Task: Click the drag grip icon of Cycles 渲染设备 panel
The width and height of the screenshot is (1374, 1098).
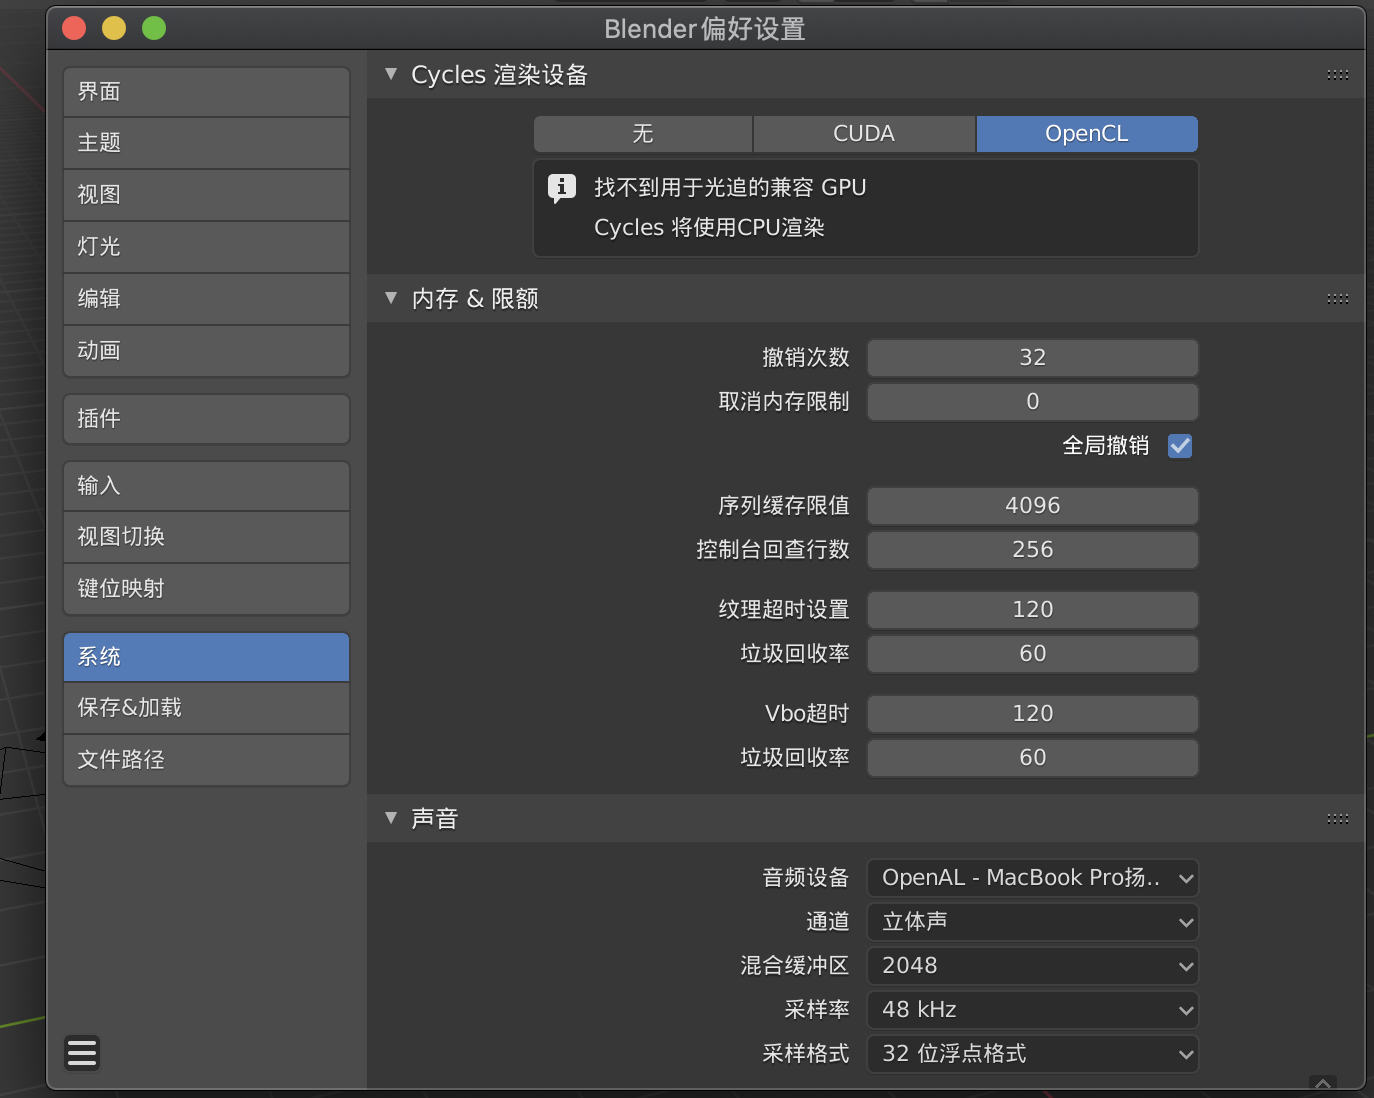Action: pyautogui.click(x=1337, y=75)
